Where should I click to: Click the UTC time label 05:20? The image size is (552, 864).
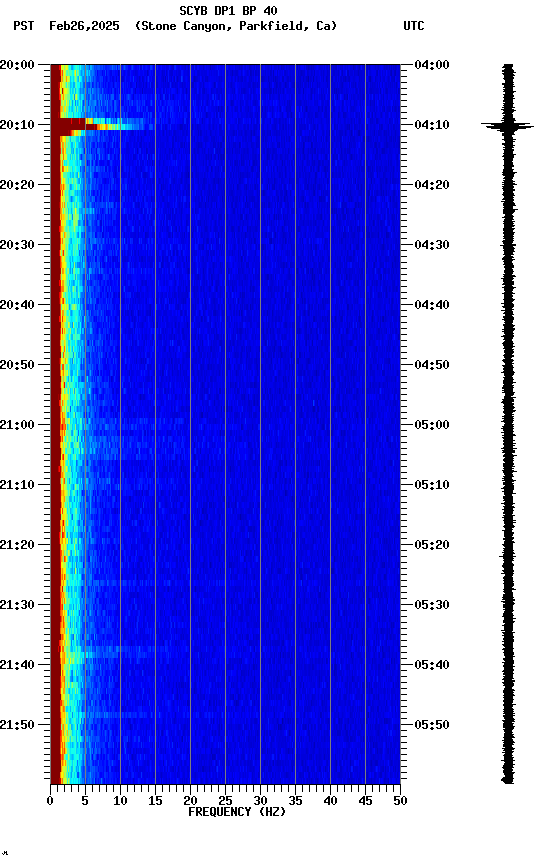[432, 546]
